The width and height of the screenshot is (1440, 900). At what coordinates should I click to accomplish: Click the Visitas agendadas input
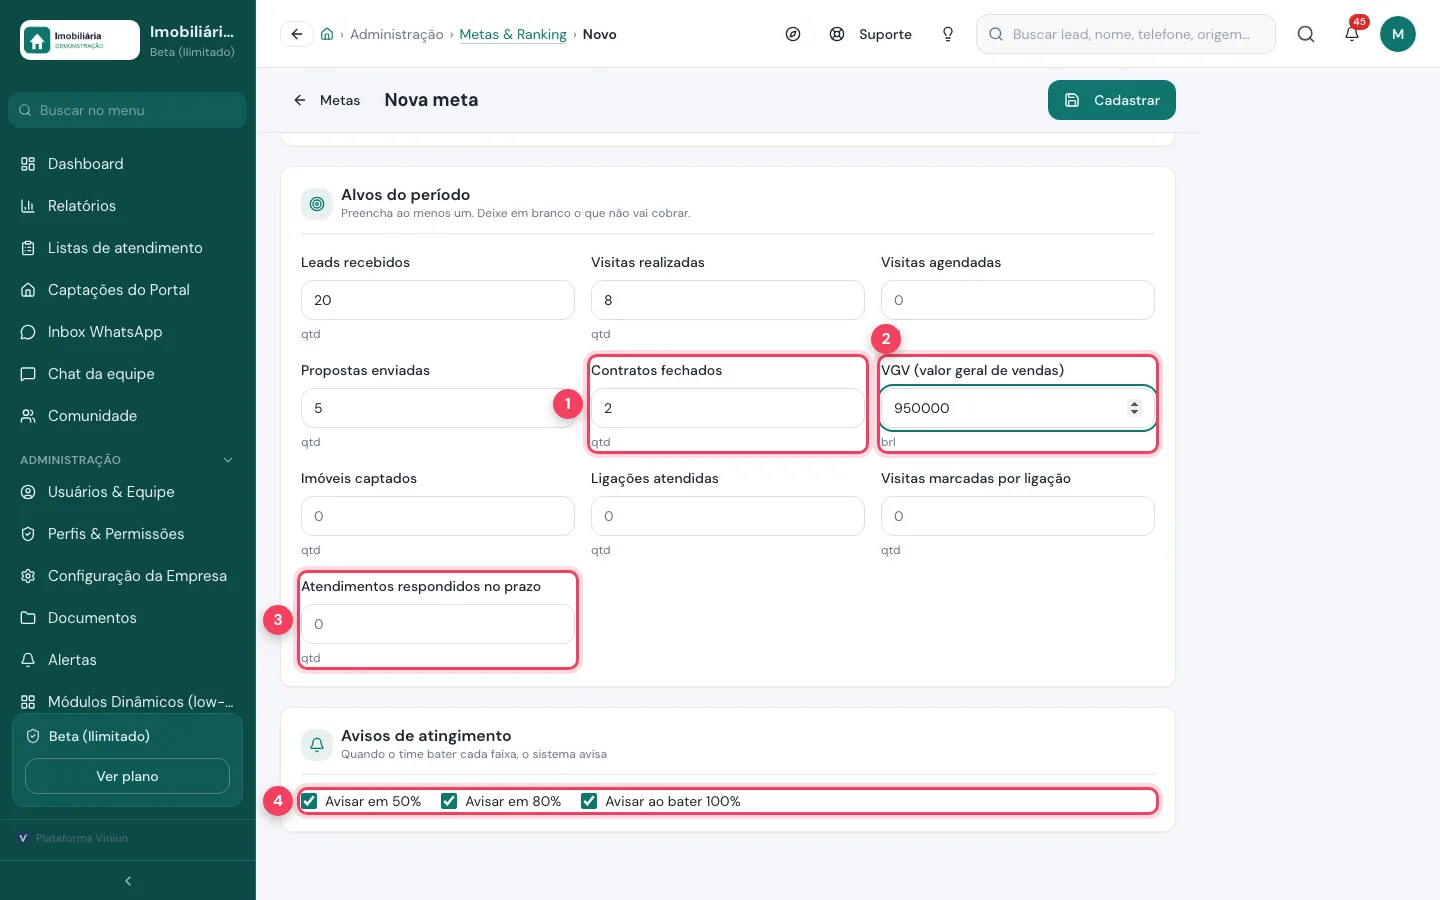pyautogui.click(x=1018, y=300)
